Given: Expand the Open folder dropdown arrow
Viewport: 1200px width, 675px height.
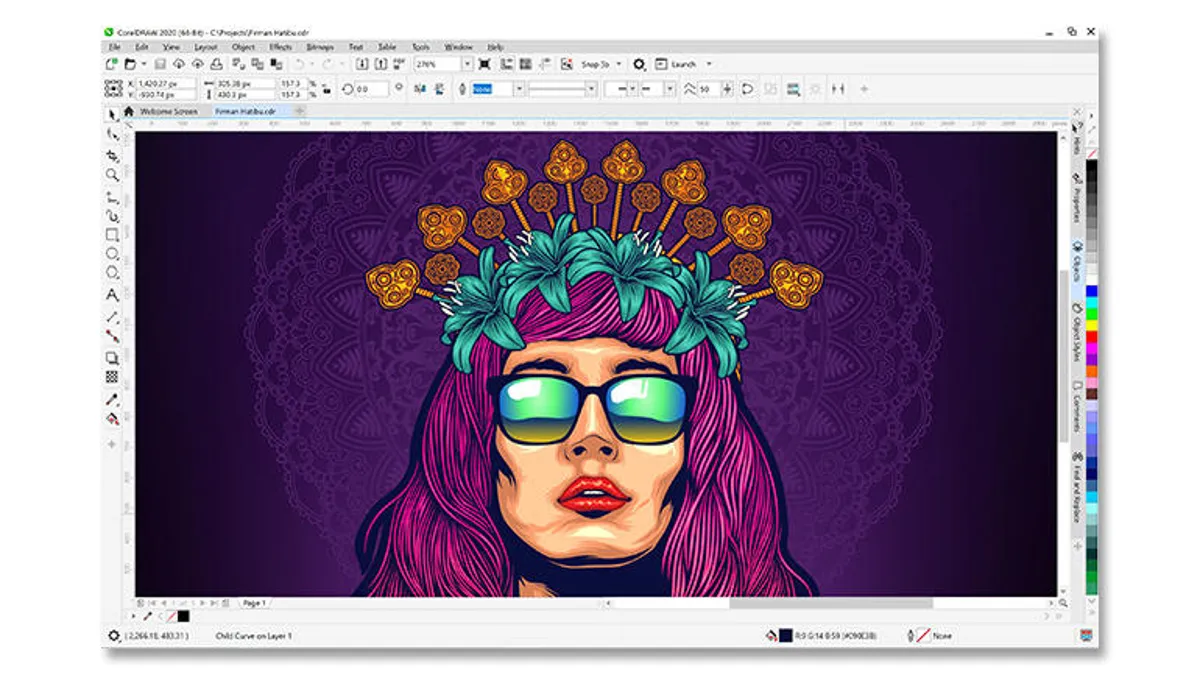Looking at the screenshot, I should 143,64.
